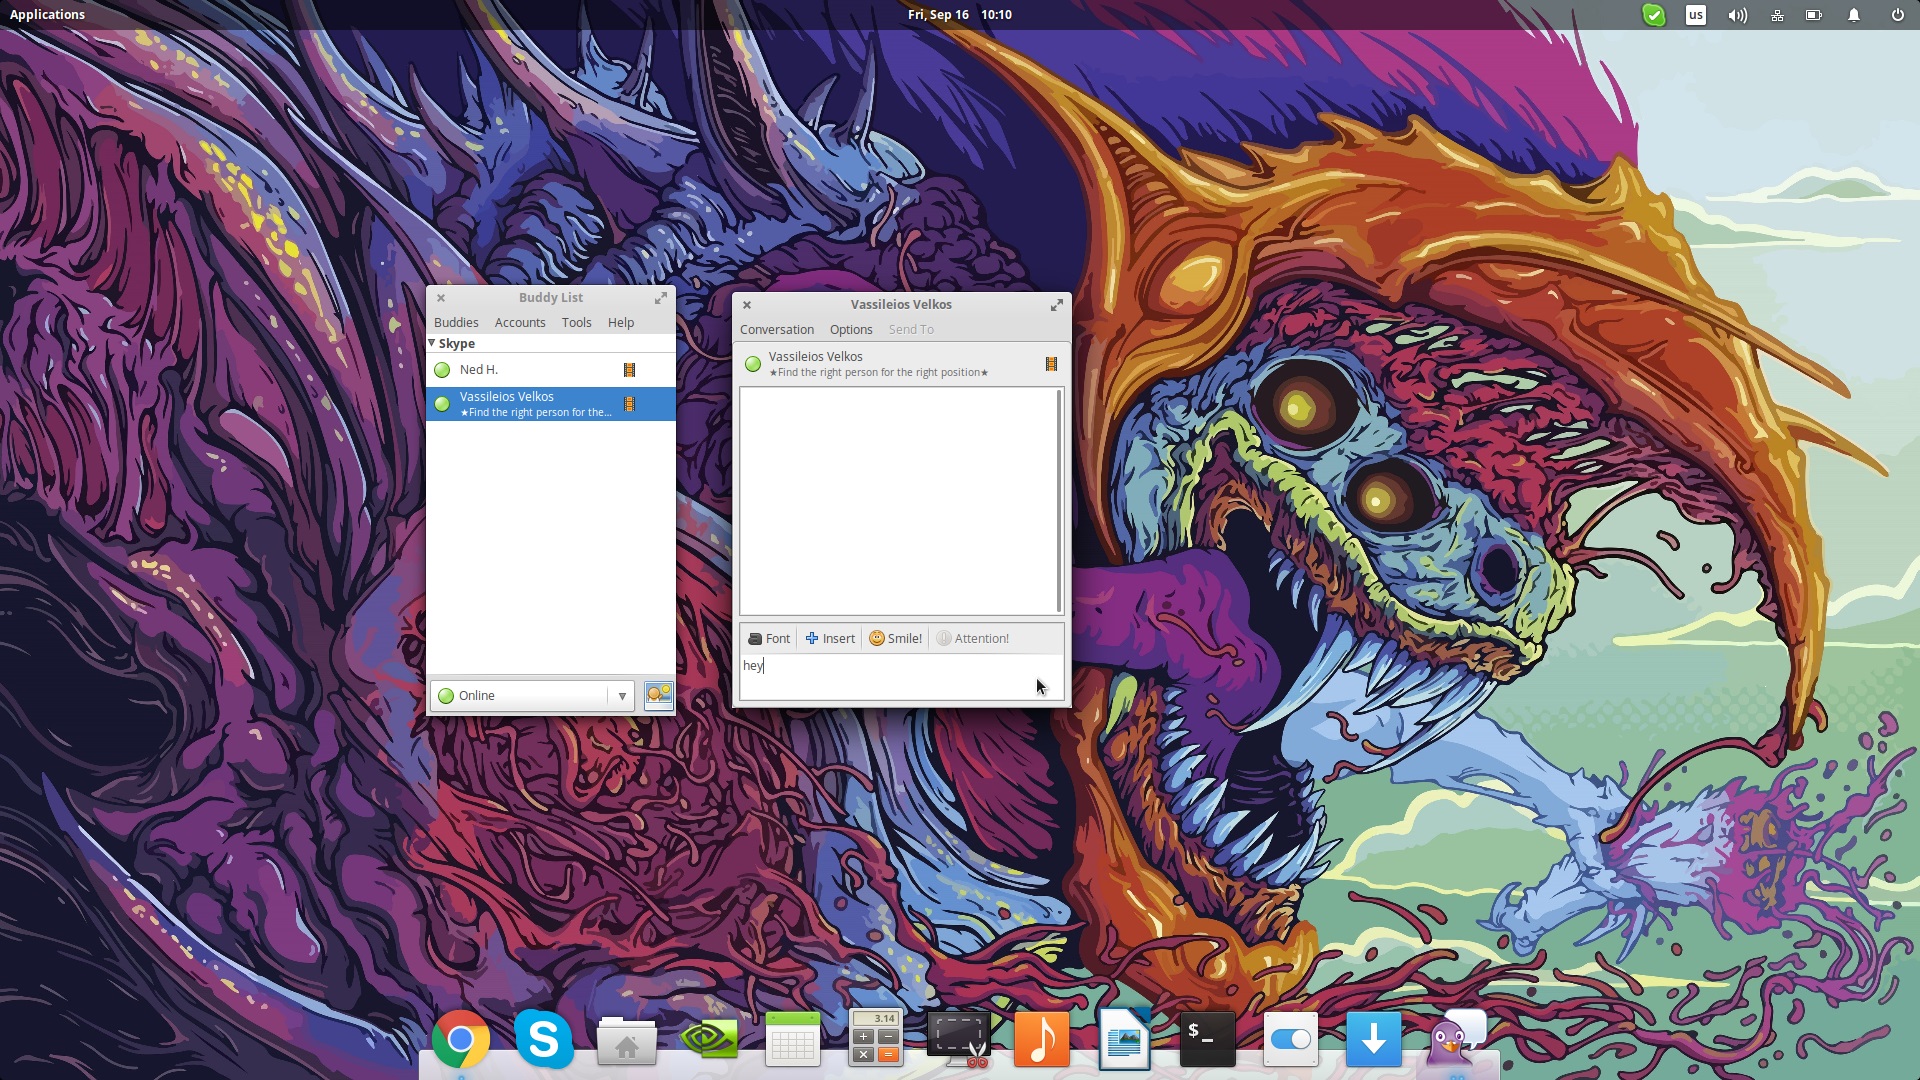Screen dimensions: 1920x1080
Task: Click the status icon in conversation header
Action: [753, 364]
